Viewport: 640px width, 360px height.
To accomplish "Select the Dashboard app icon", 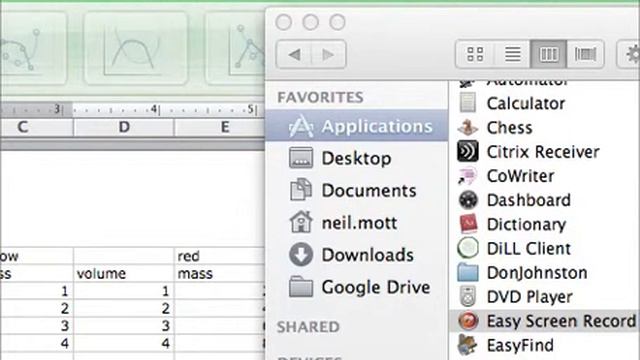I will tap(468, 200).
